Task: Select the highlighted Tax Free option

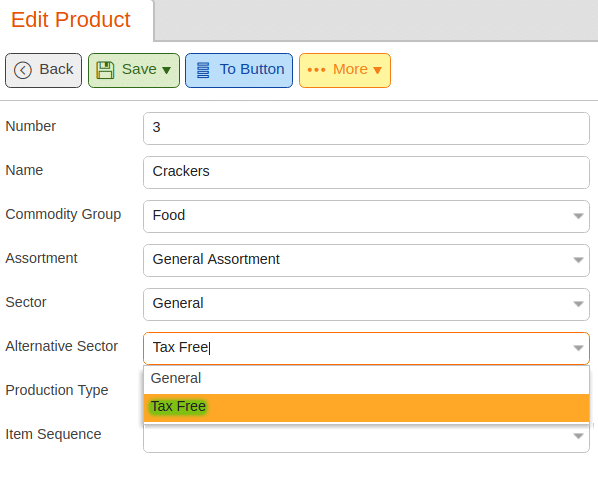Action: (367, 408)
